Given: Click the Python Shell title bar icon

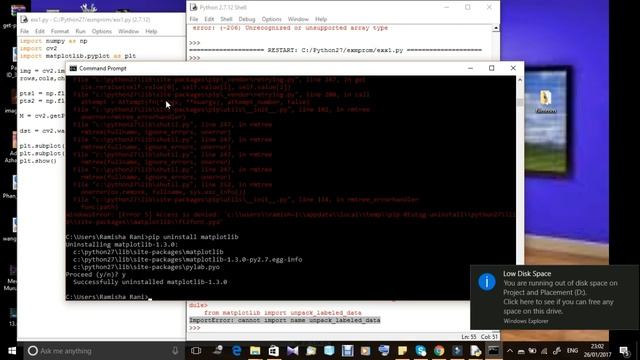Looking at the screenshot, I should pyautogui.click(x=193, y=7).
